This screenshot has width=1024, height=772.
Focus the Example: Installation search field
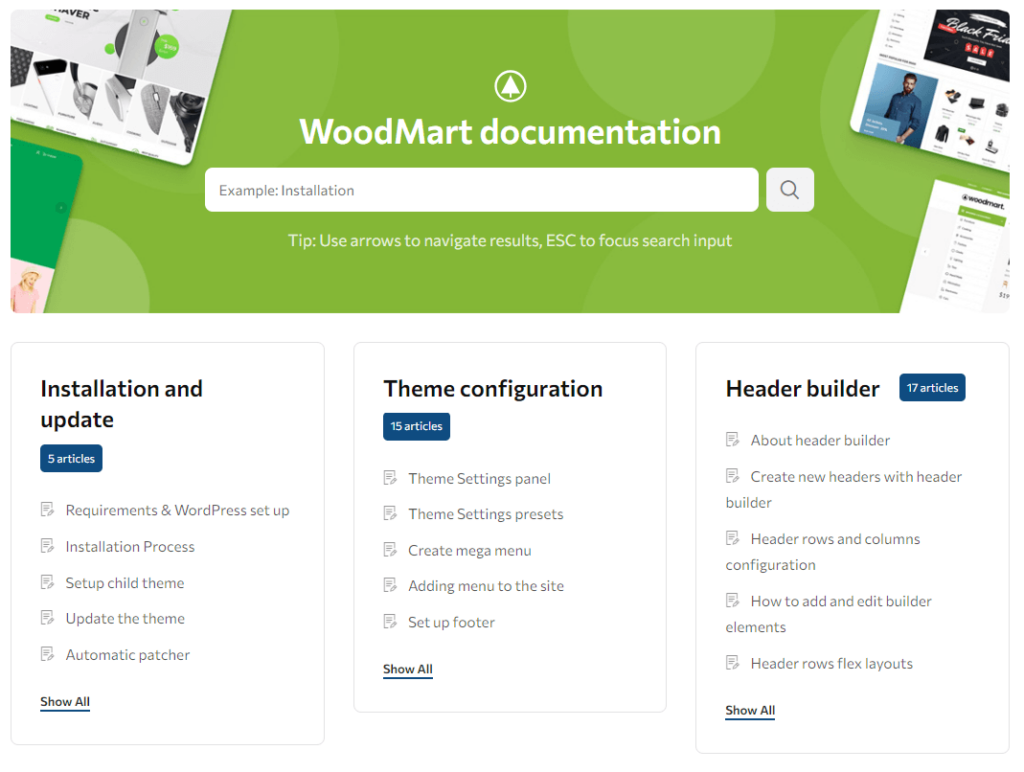point(481,190)
